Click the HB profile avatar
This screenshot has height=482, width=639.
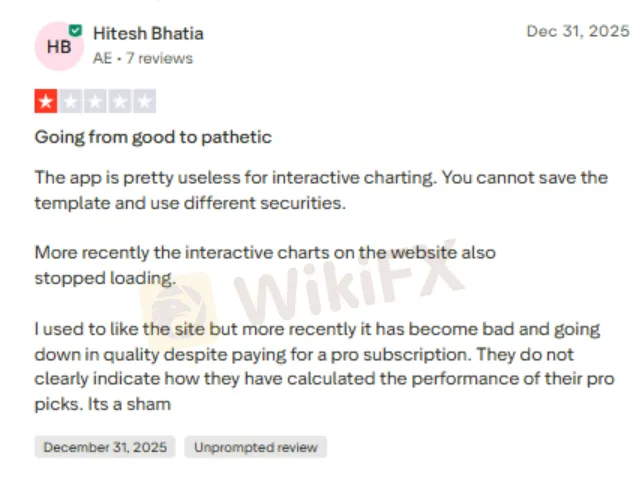pyautogui.click(x=58, y=46)
